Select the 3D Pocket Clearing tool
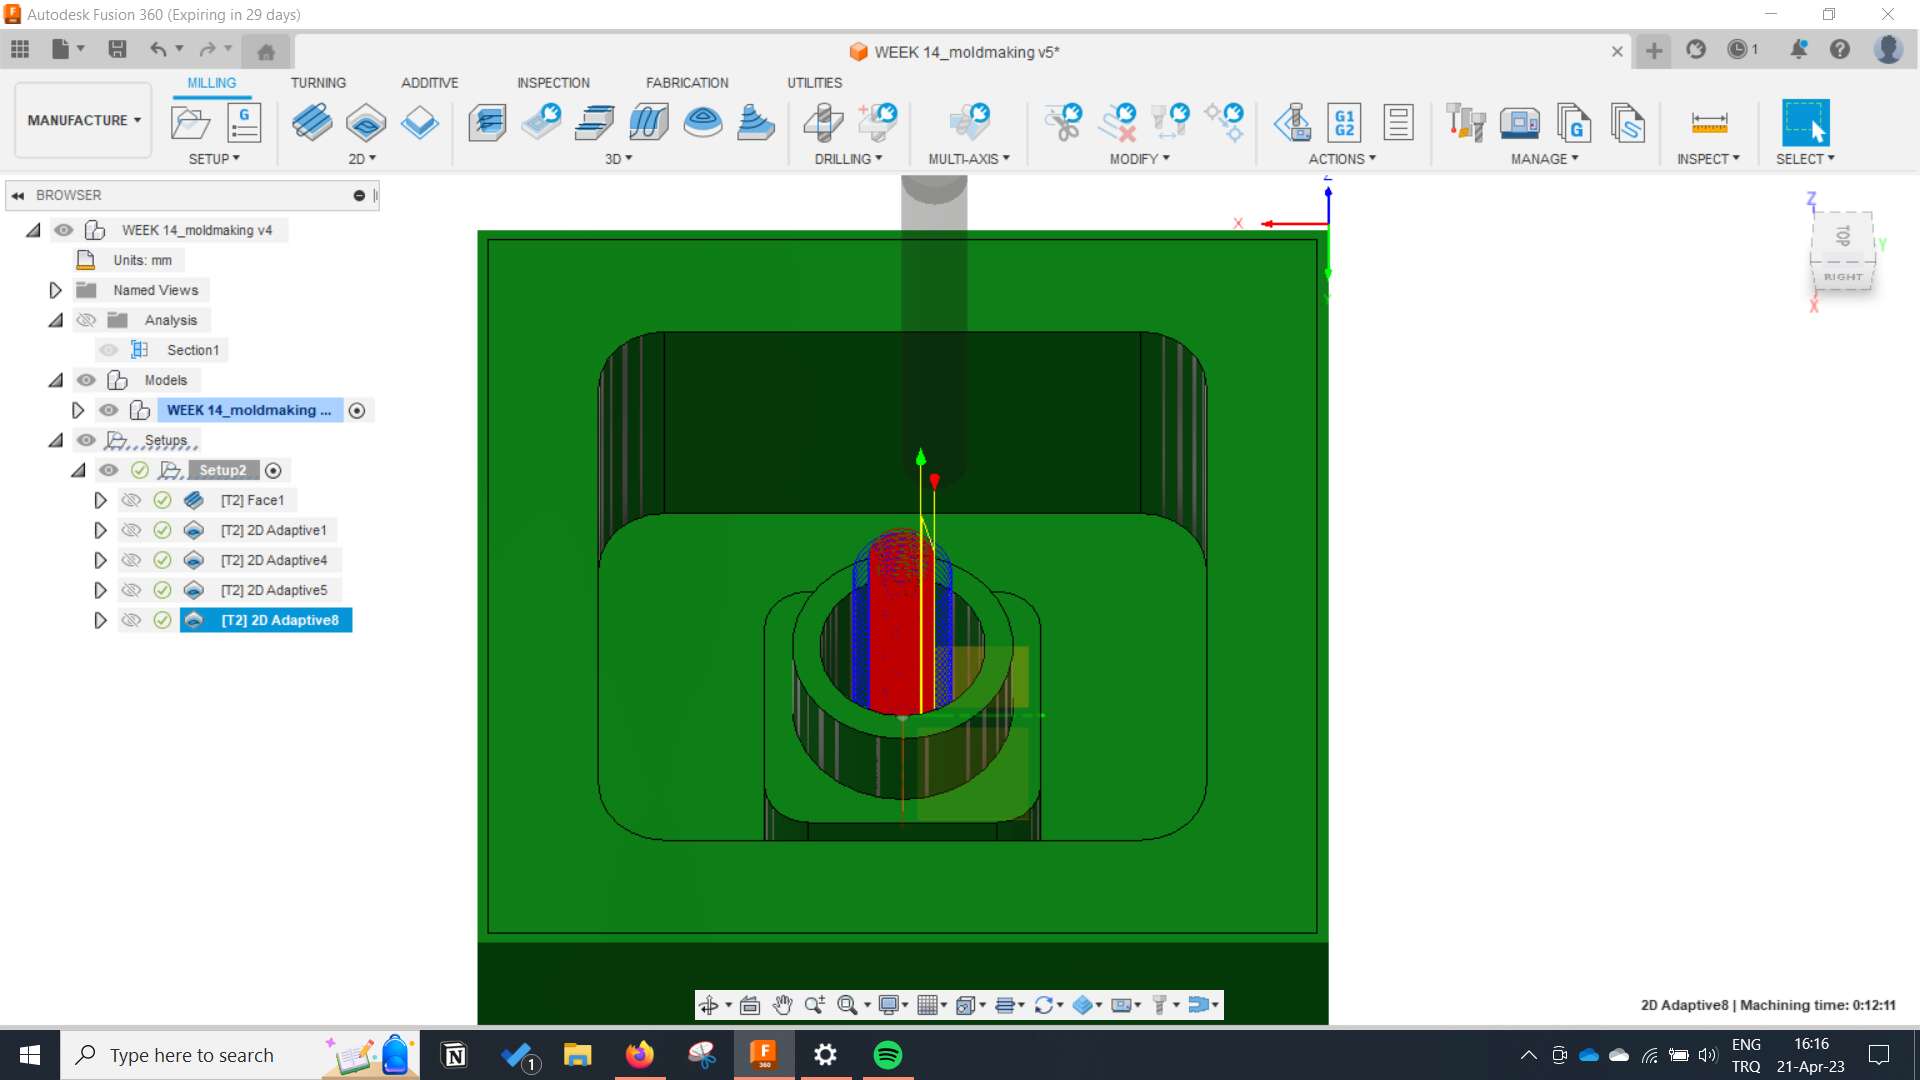Image resolution: width=1920 pixels, height=1080 pixels. pyautogui.click(x=541, y=123)
